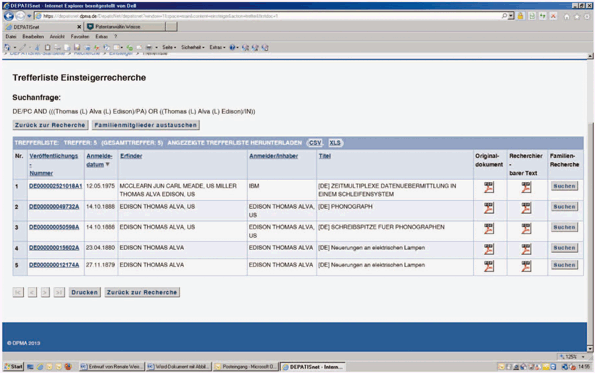Show security report via lock icon
Image resolution: width=595 pixels, height=373 pixels.
pos(520,16)
